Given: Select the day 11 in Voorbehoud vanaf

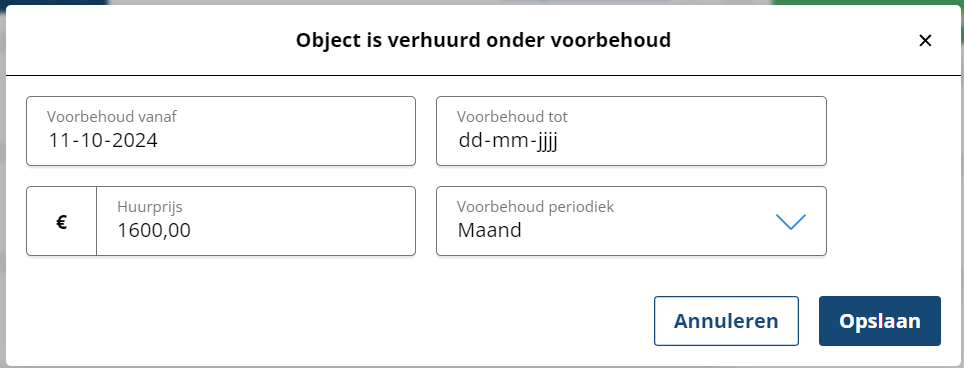Looking at the screenshot, I should pyautogui.click(x=59, y=141).
